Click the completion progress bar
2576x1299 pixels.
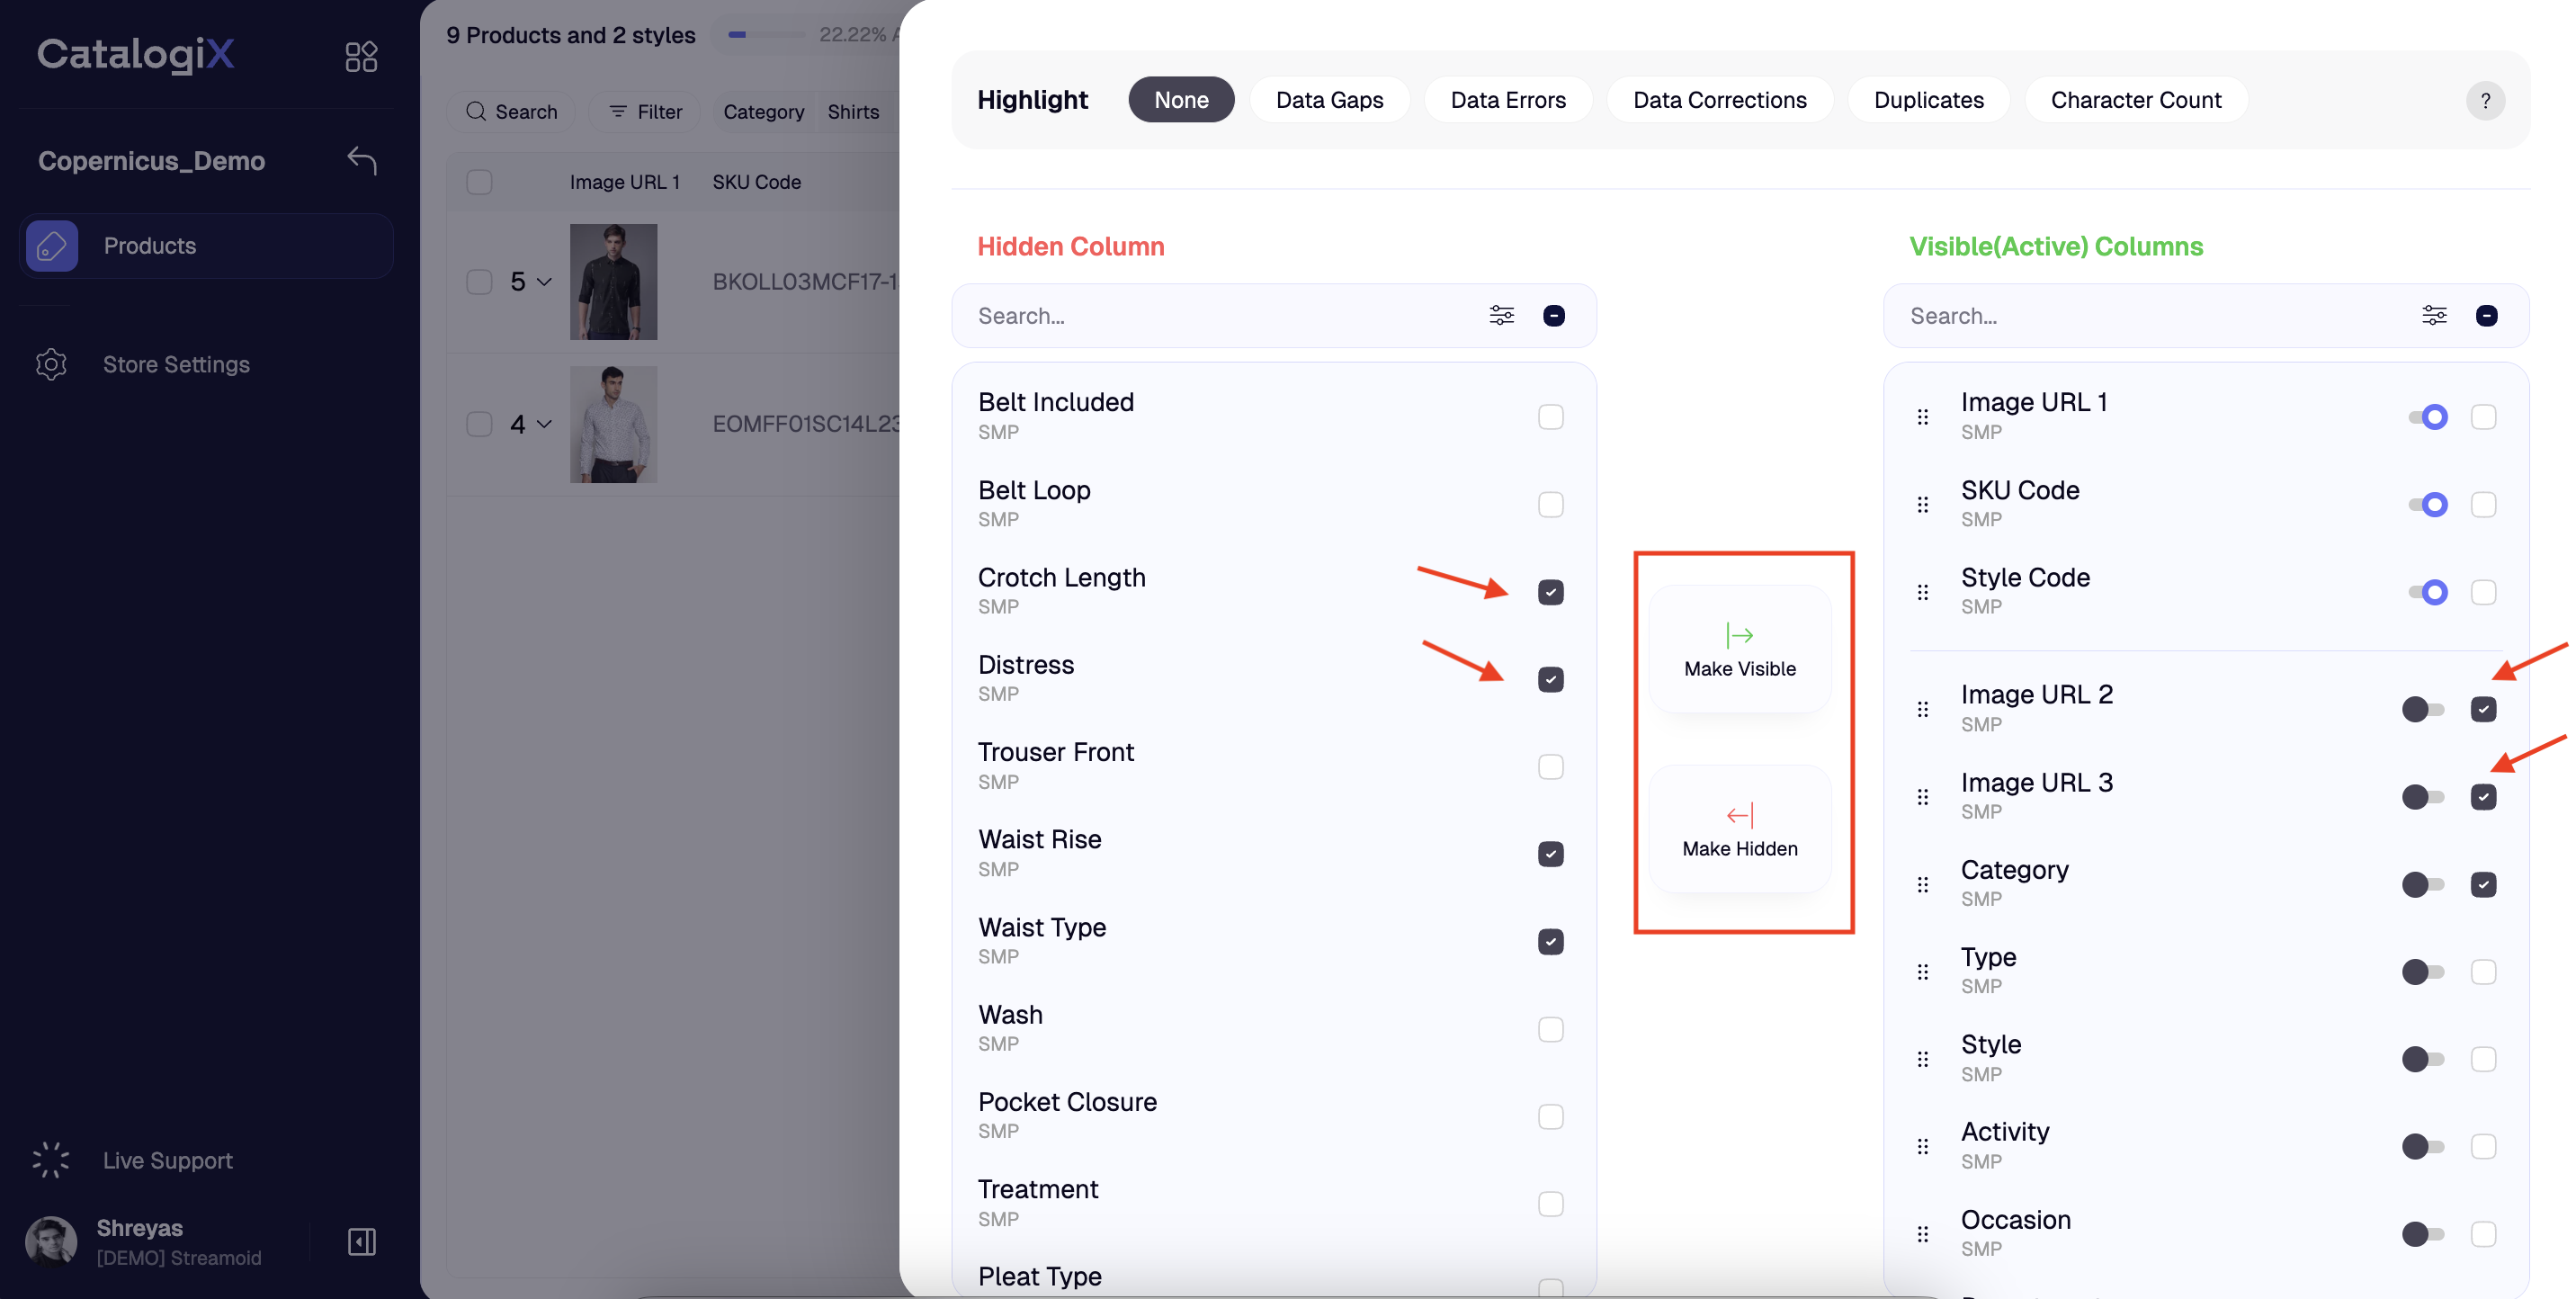point(767,35)
